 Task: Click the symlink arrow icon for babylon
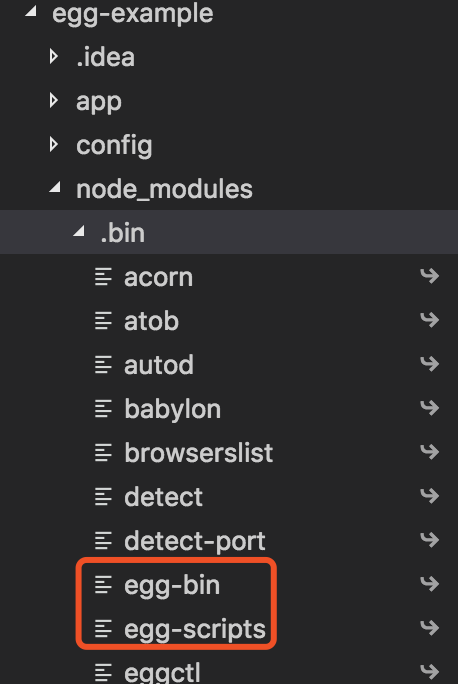429,407
